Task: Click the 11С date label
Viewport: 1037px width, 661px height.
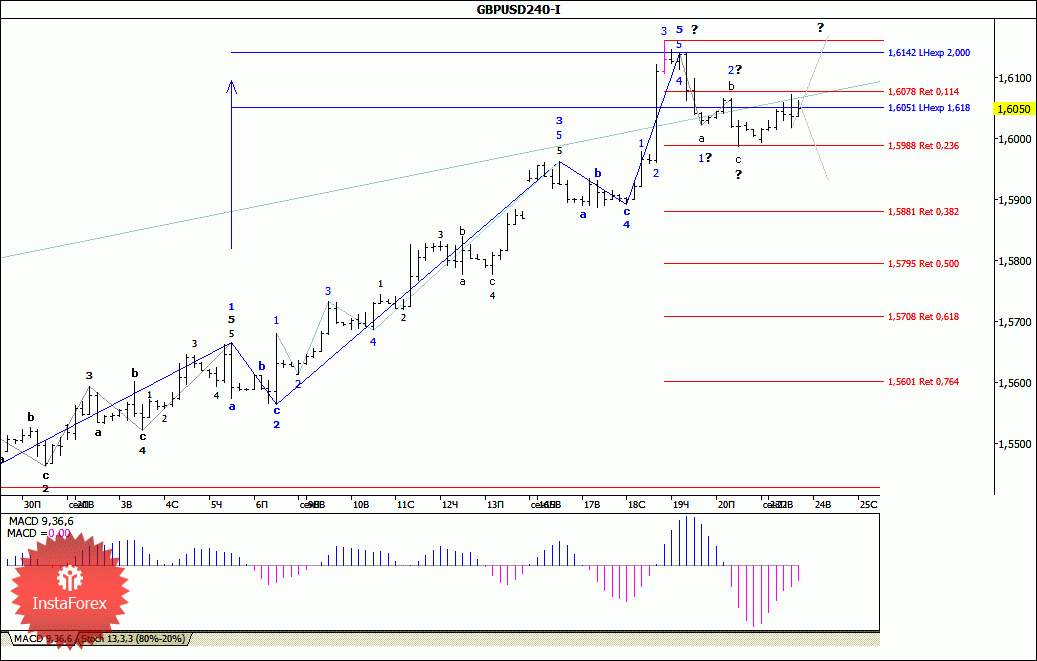Action: [x=405, y=505]
